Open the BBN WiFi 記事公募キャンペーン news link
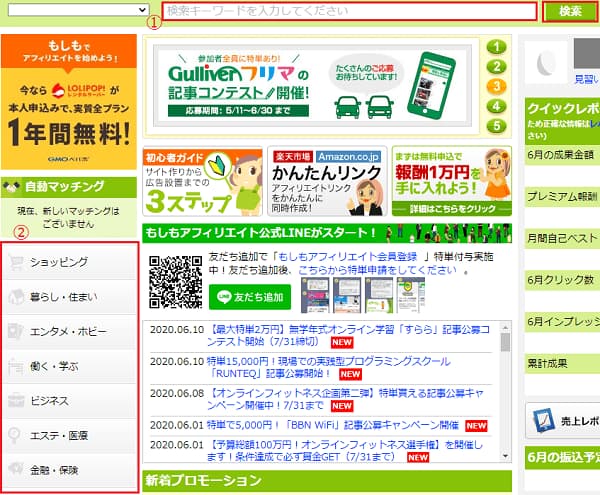This screenshot has height=495, width=600. click(x=333, y=425)
